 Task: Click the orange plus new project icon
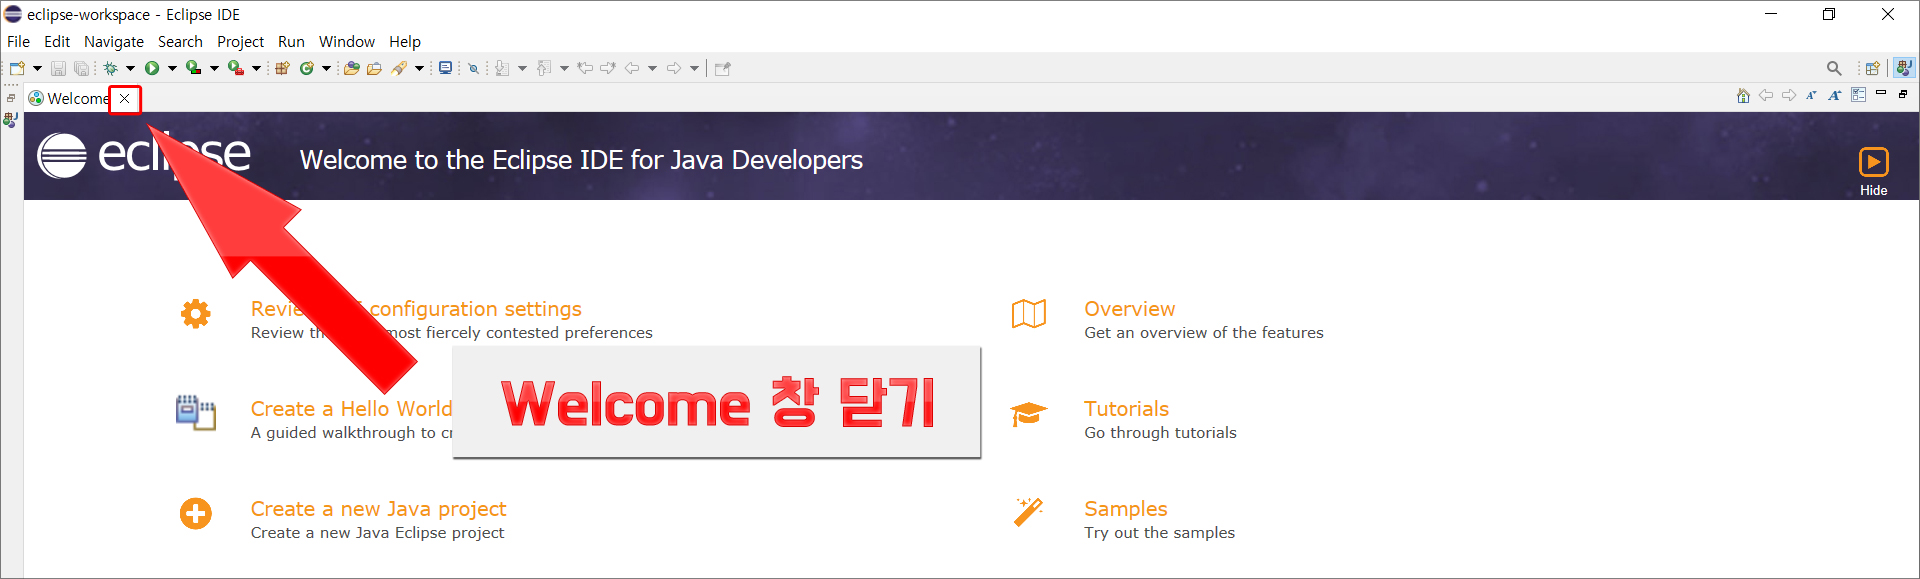pos(195,514)
